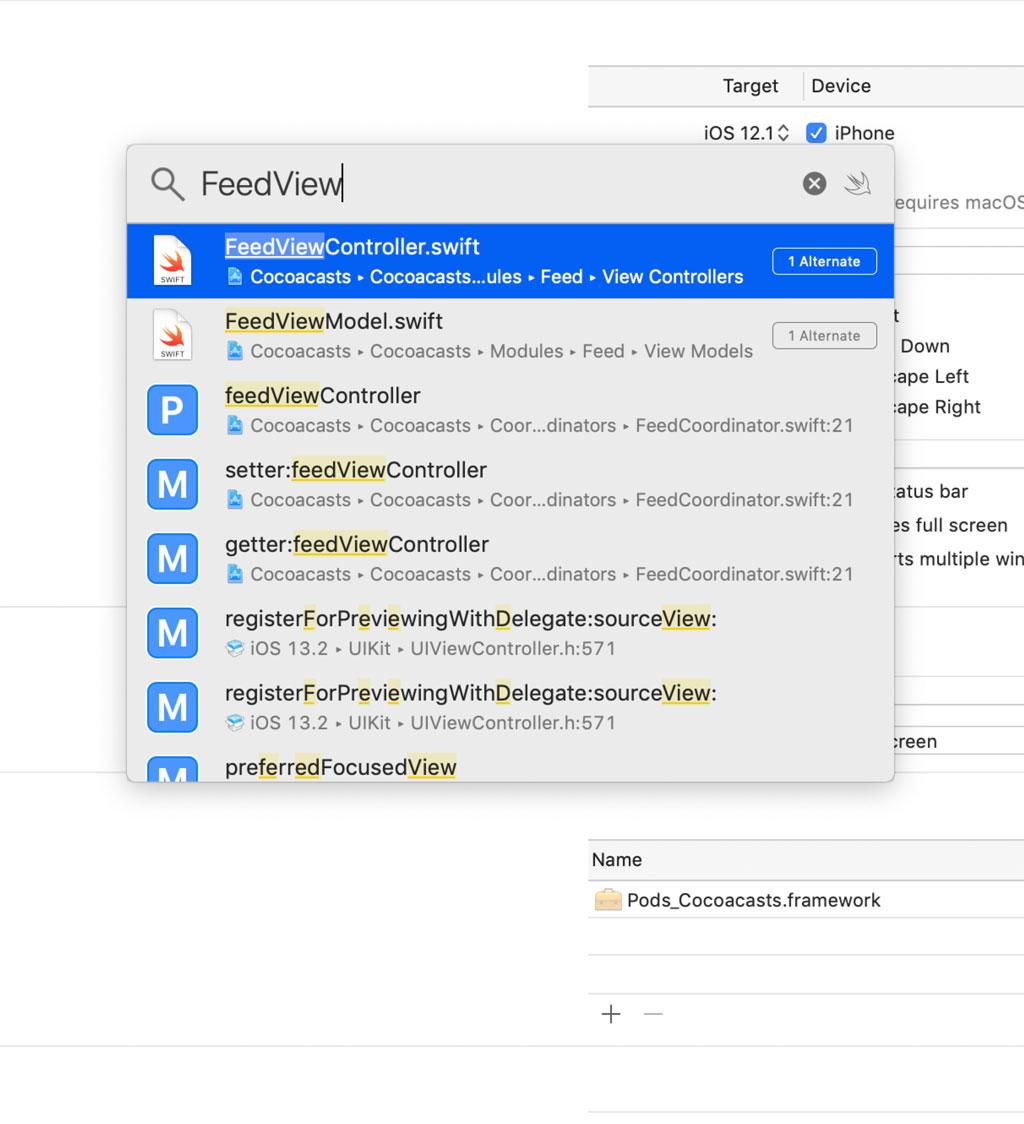Toggle the iPhone device checkbox
This screenshot has height=1124, width=1024.
point(816,133)
